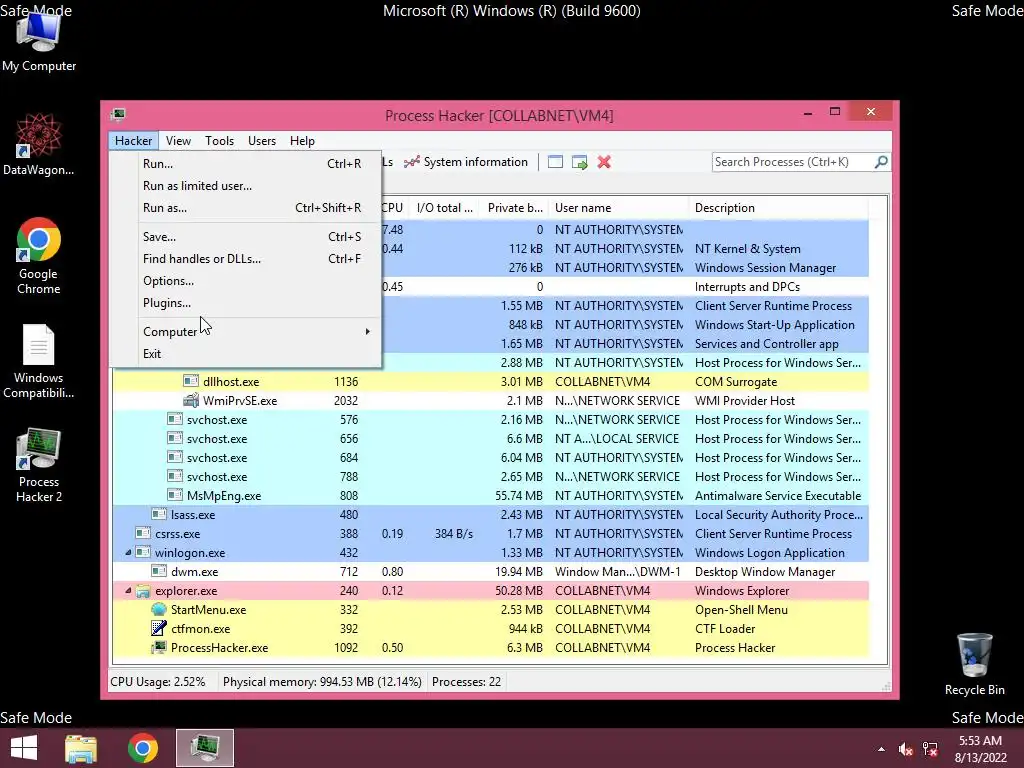Choose Exit from Hacker menu
The width and height of the screenshot is (1024, 768).
pos(246,353)
